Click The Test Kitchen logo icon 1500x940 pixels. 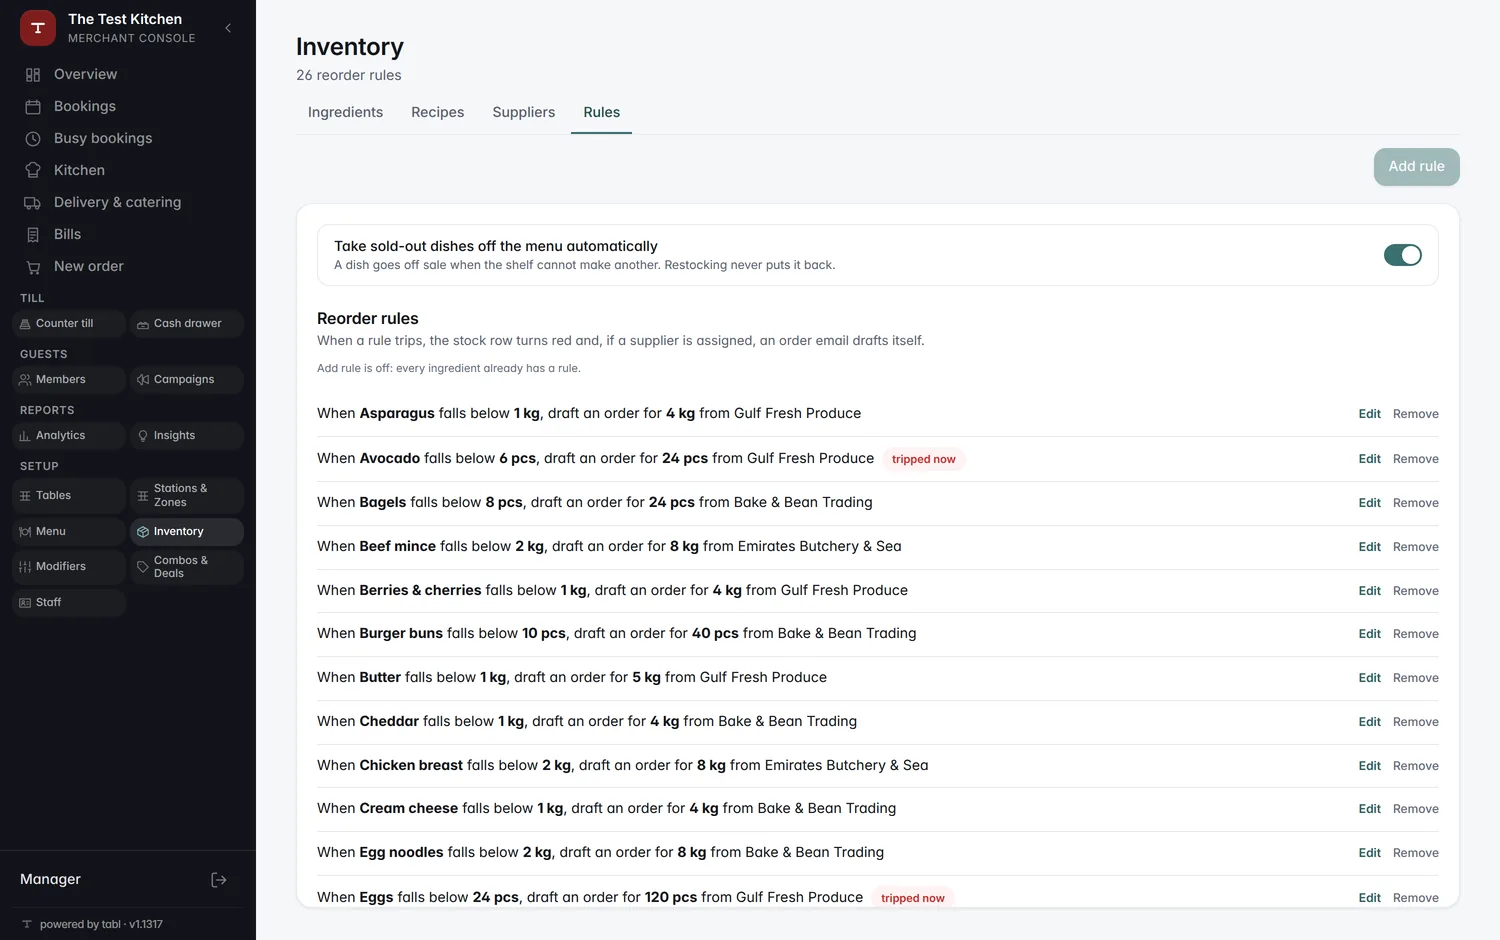[38, 28]
